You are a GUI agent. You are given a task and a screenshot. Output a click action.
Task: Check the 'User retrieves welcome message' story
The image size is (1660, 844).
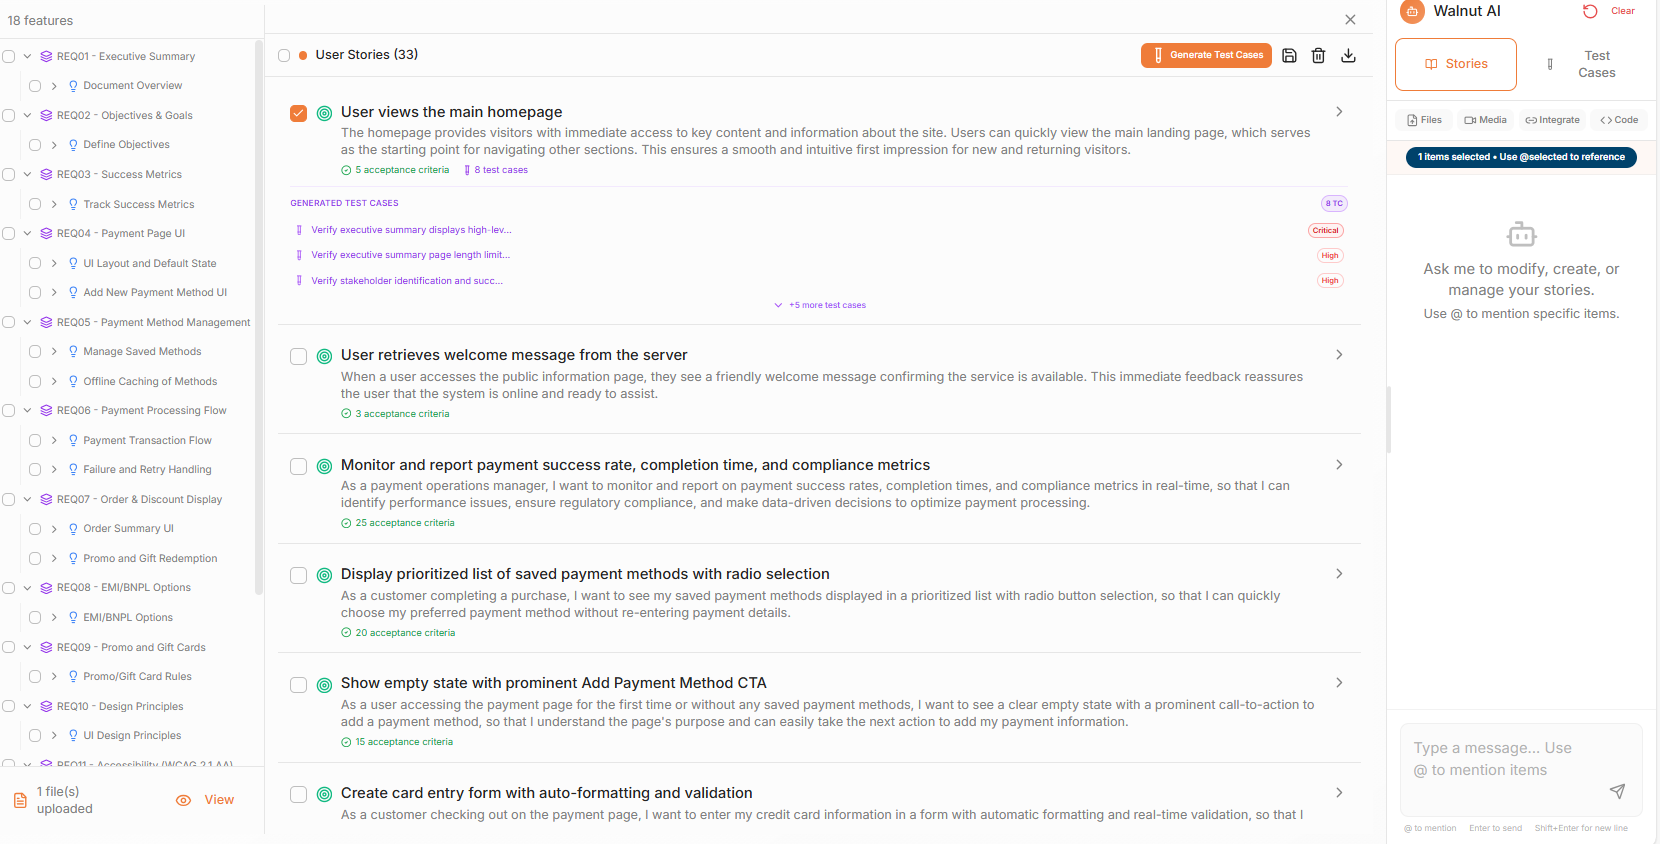pyautogui.click(x=298, y=356)
